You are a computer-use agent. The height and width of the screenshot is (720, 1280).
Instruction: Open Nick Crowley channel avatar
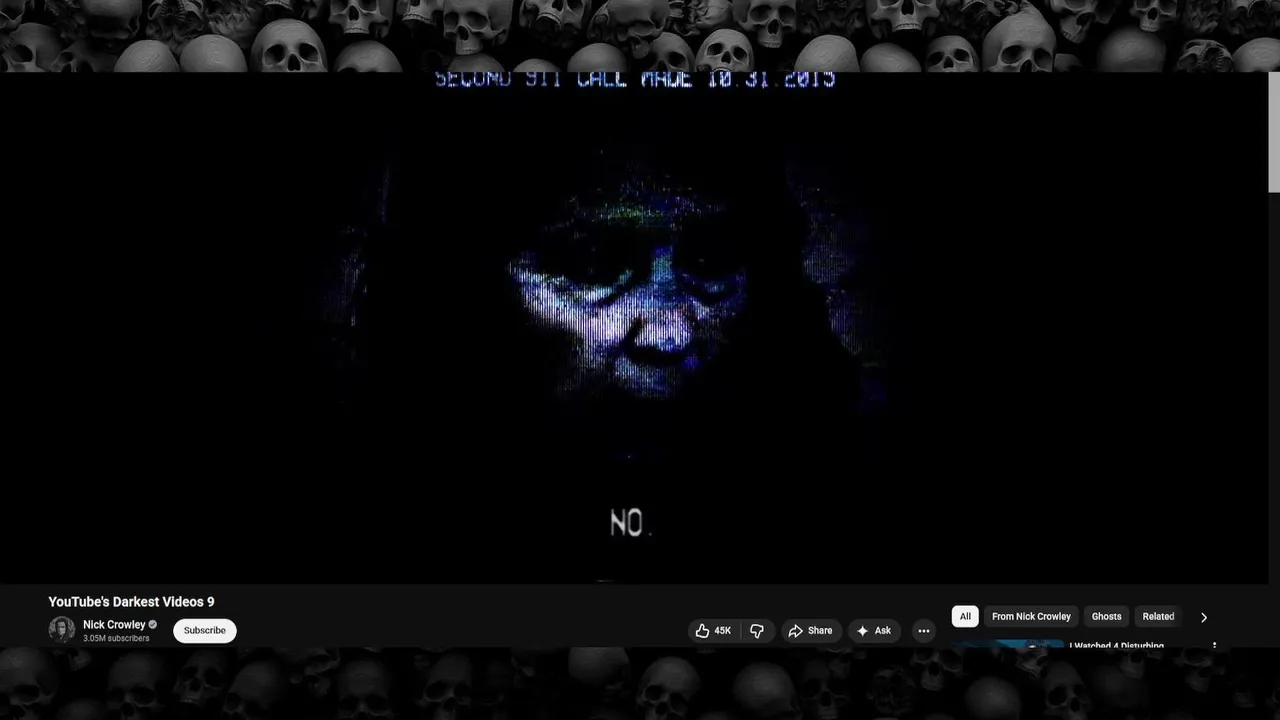click(x=62, y=630)
